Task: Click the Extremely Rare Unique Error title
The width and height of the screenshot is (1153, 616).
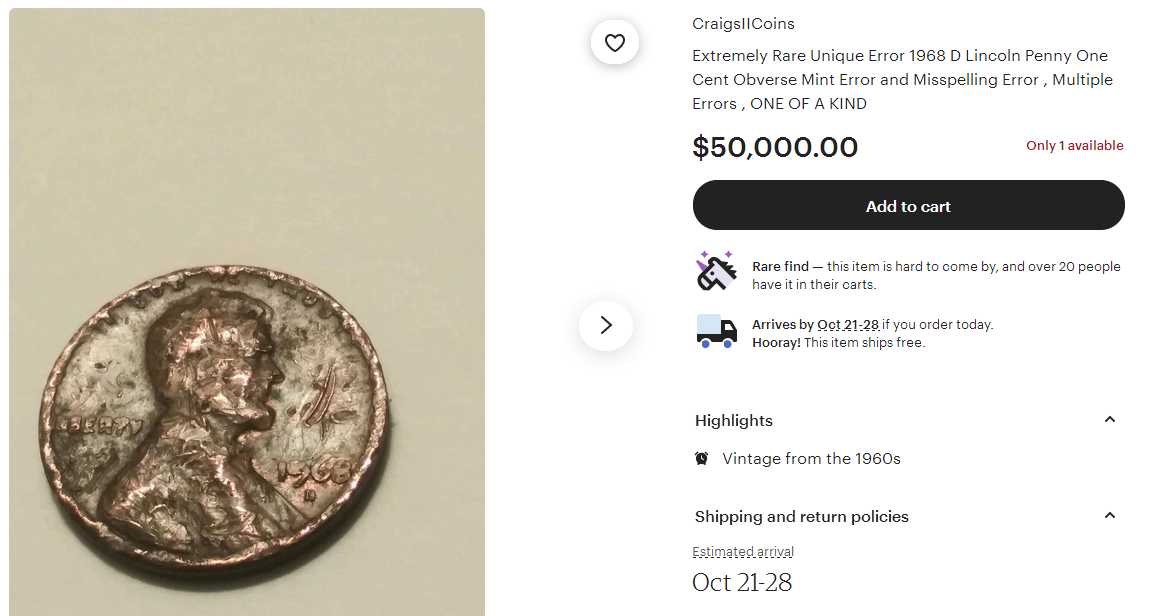Action: (x=900, y=80)
